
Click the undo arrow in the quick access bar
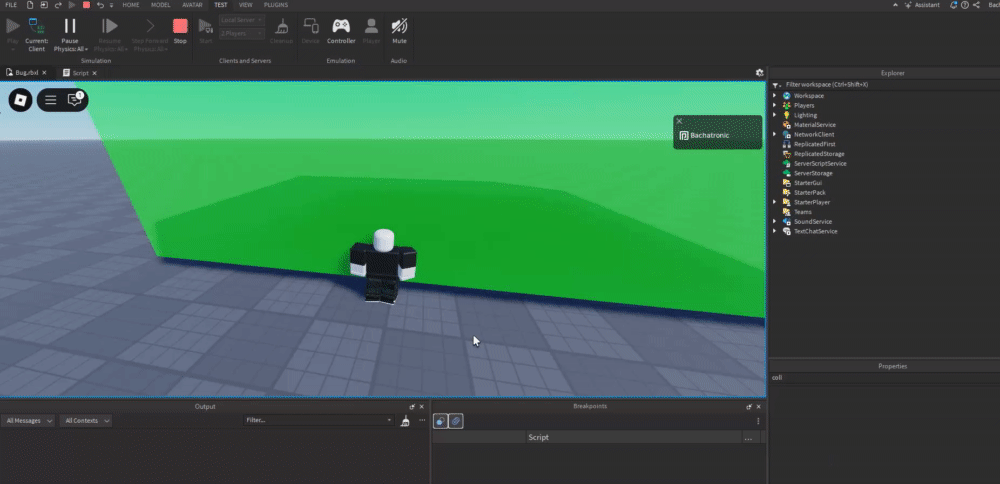(100, 5)
